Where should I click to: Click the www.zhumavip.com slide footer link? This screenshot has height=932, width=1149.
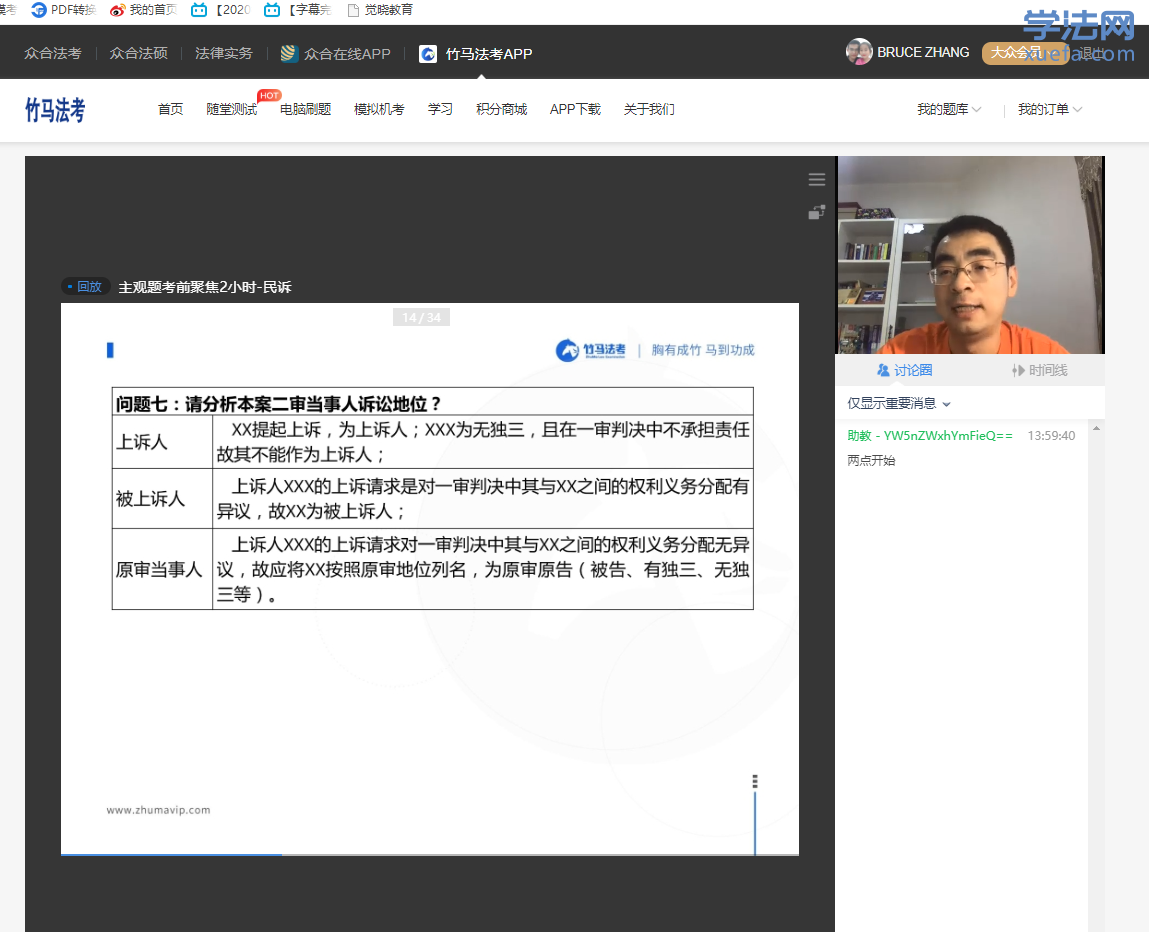click(158, 810)
